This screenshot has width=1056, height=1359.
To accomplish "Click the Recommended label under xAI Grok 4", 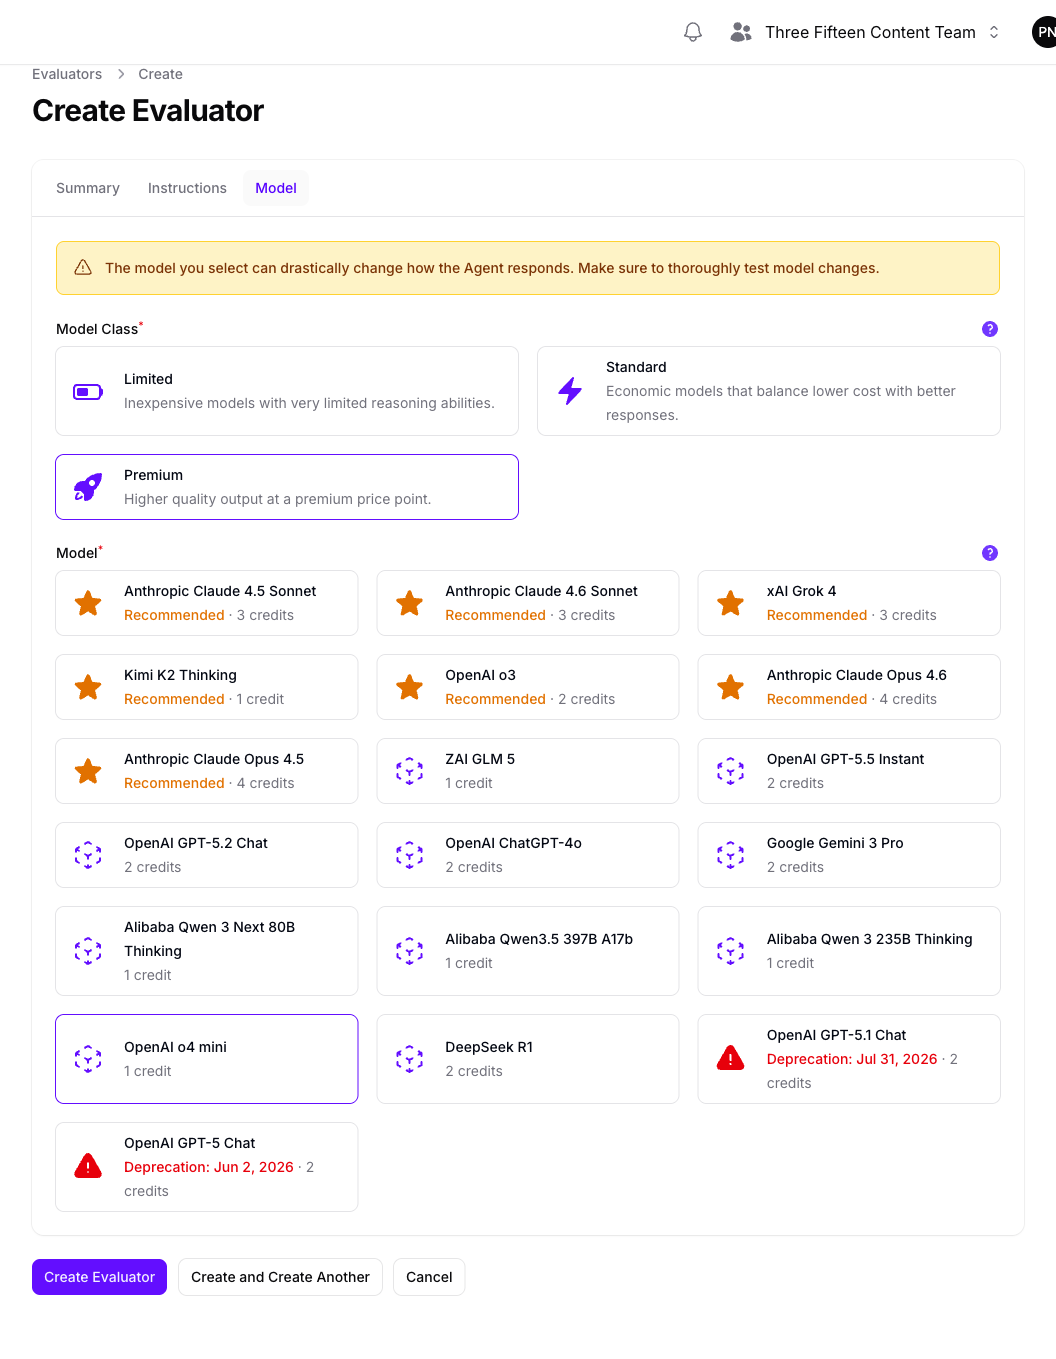I will coord(817,615).
